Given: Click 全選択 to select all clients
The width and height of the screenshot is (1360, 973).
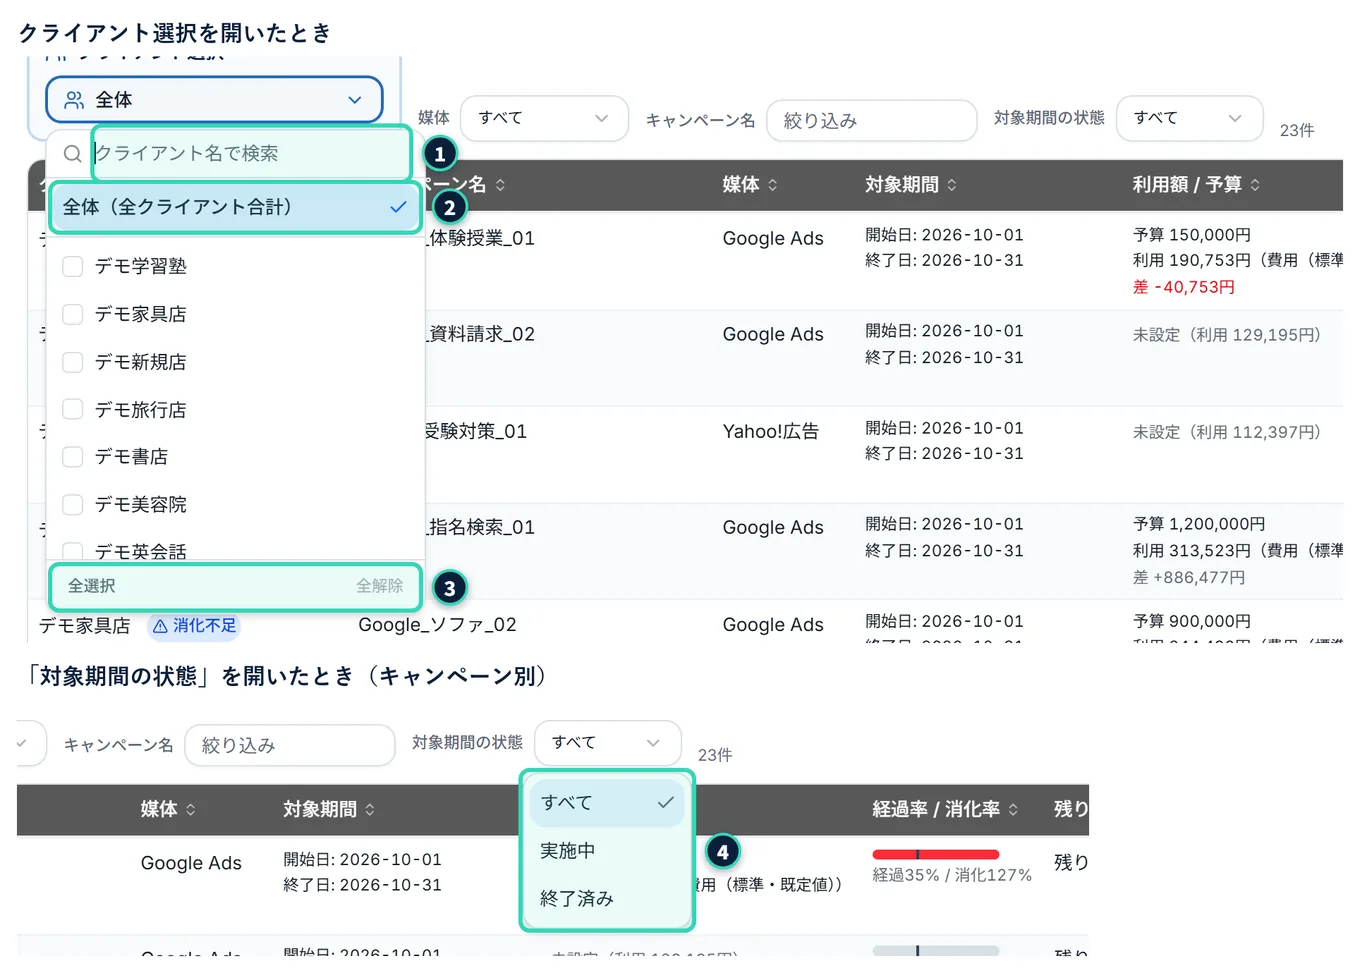Looking at the screenshot, I should pos(91,586).
